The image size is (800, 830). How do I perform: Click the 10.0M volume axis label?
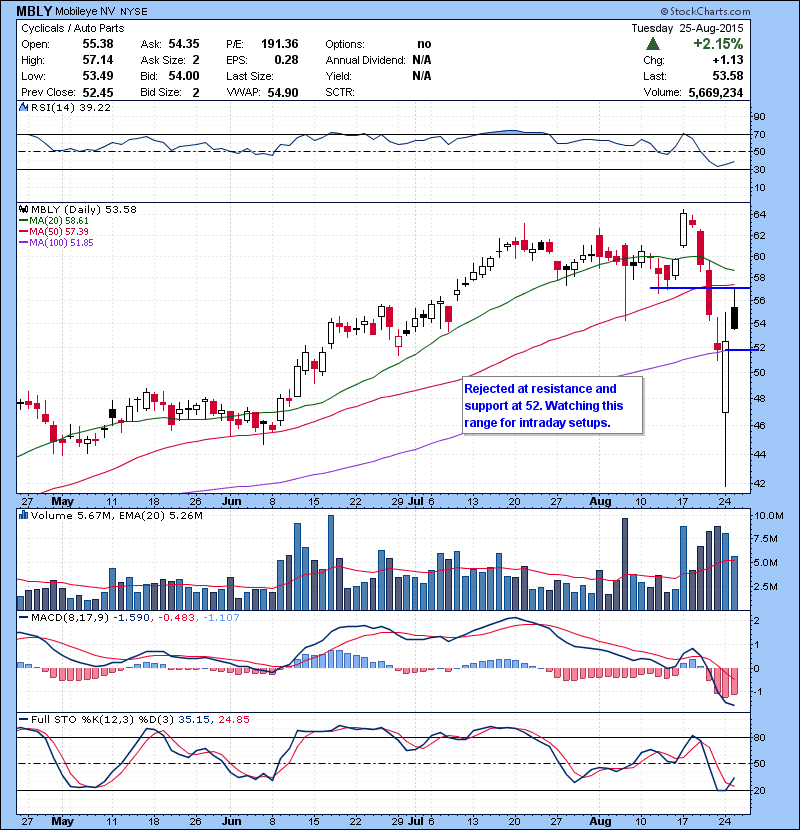tap(768, 516)
